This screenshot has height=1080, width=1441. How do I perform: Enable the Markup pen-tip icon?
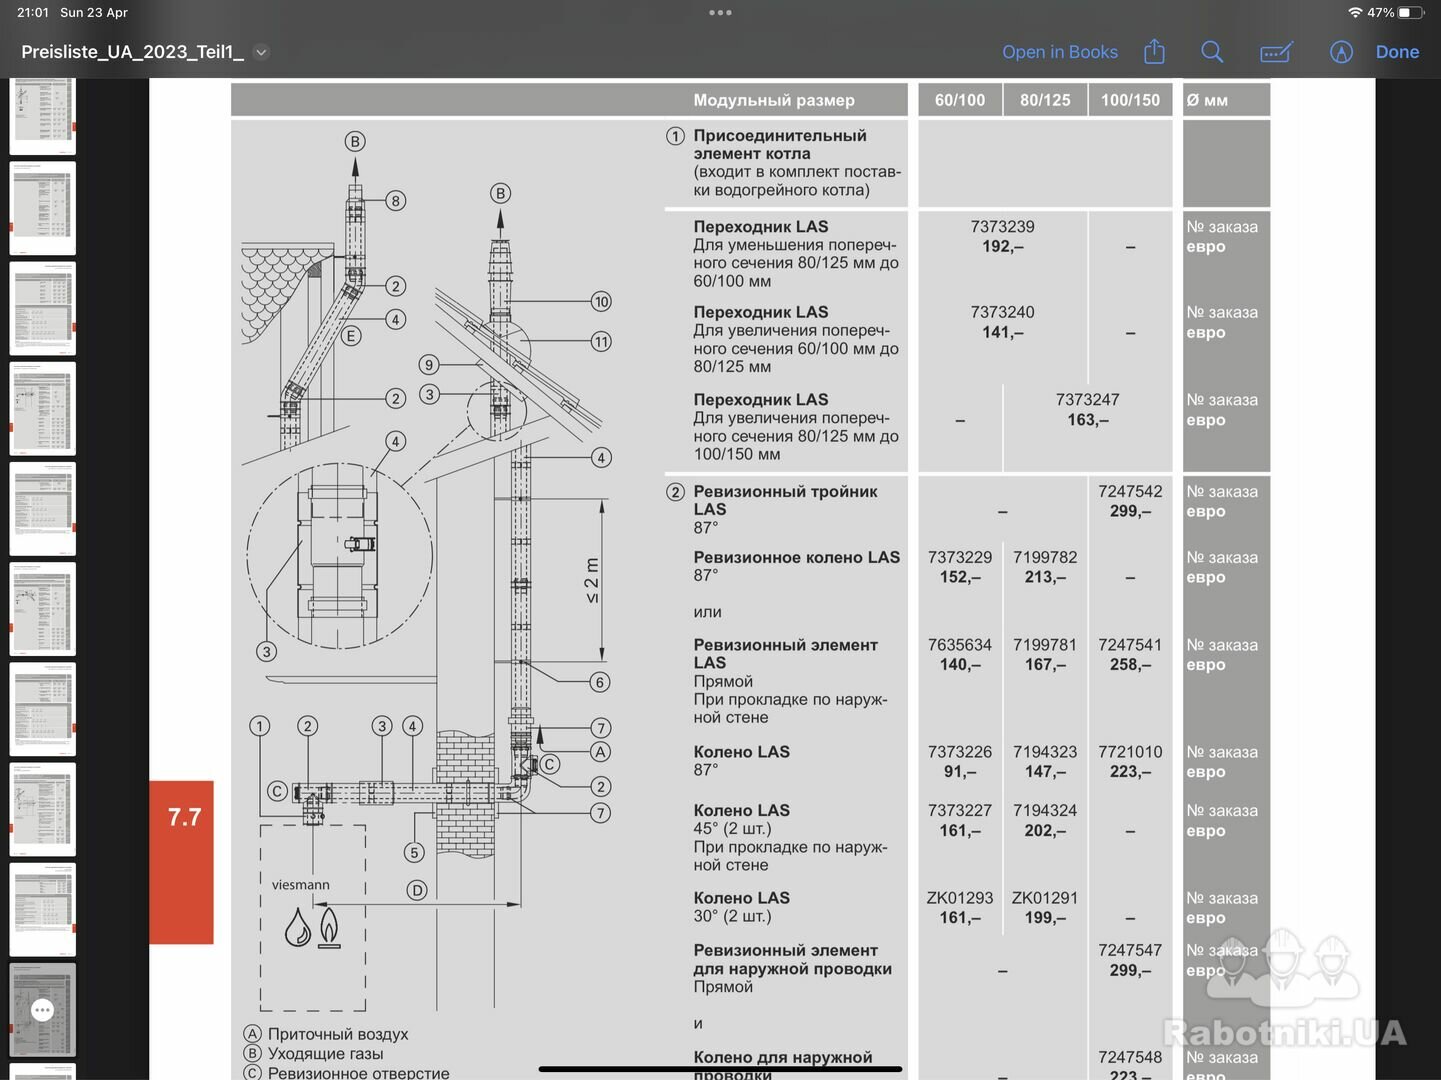click(1341, 52)
